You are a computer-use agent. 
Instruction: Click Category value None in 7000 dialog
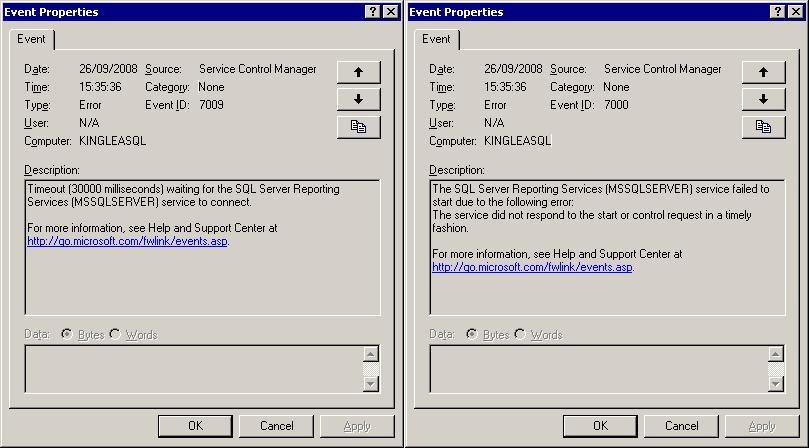pyautogui.click(x=617, y=87)
